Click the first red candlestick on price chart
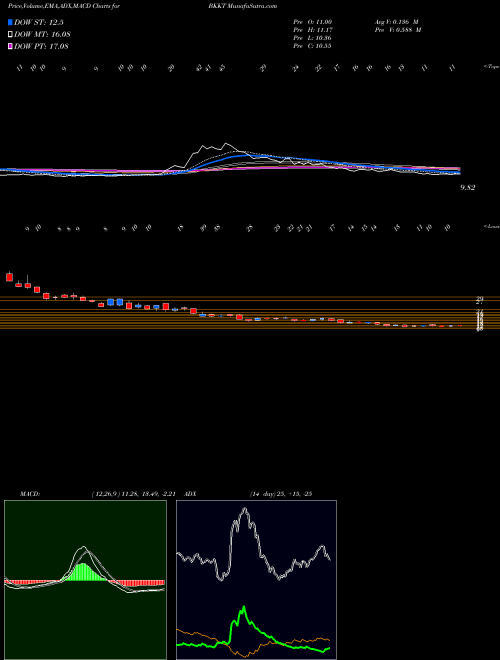500x660 pixels. tap(9, 277)
